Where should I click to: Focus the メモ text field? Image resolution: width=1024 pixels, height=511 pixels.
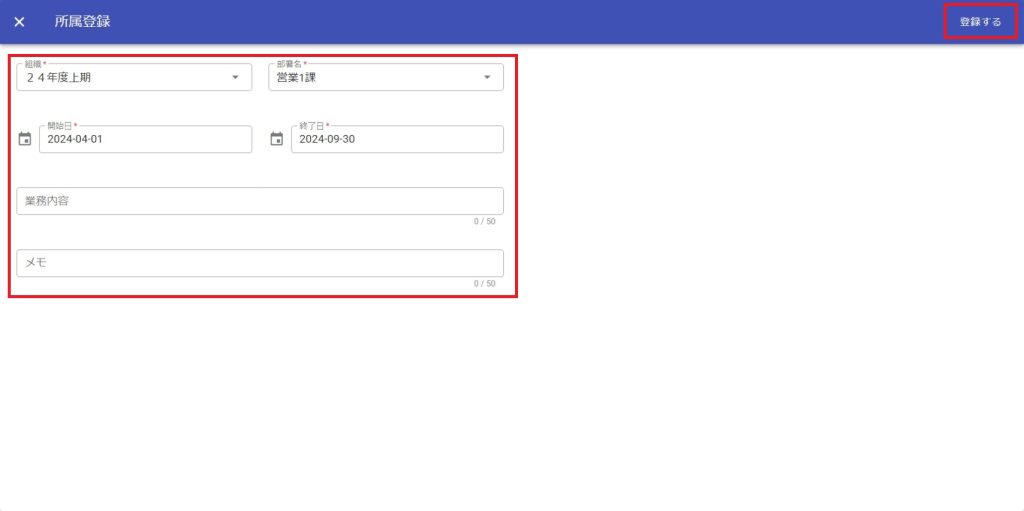coord(260,263)
